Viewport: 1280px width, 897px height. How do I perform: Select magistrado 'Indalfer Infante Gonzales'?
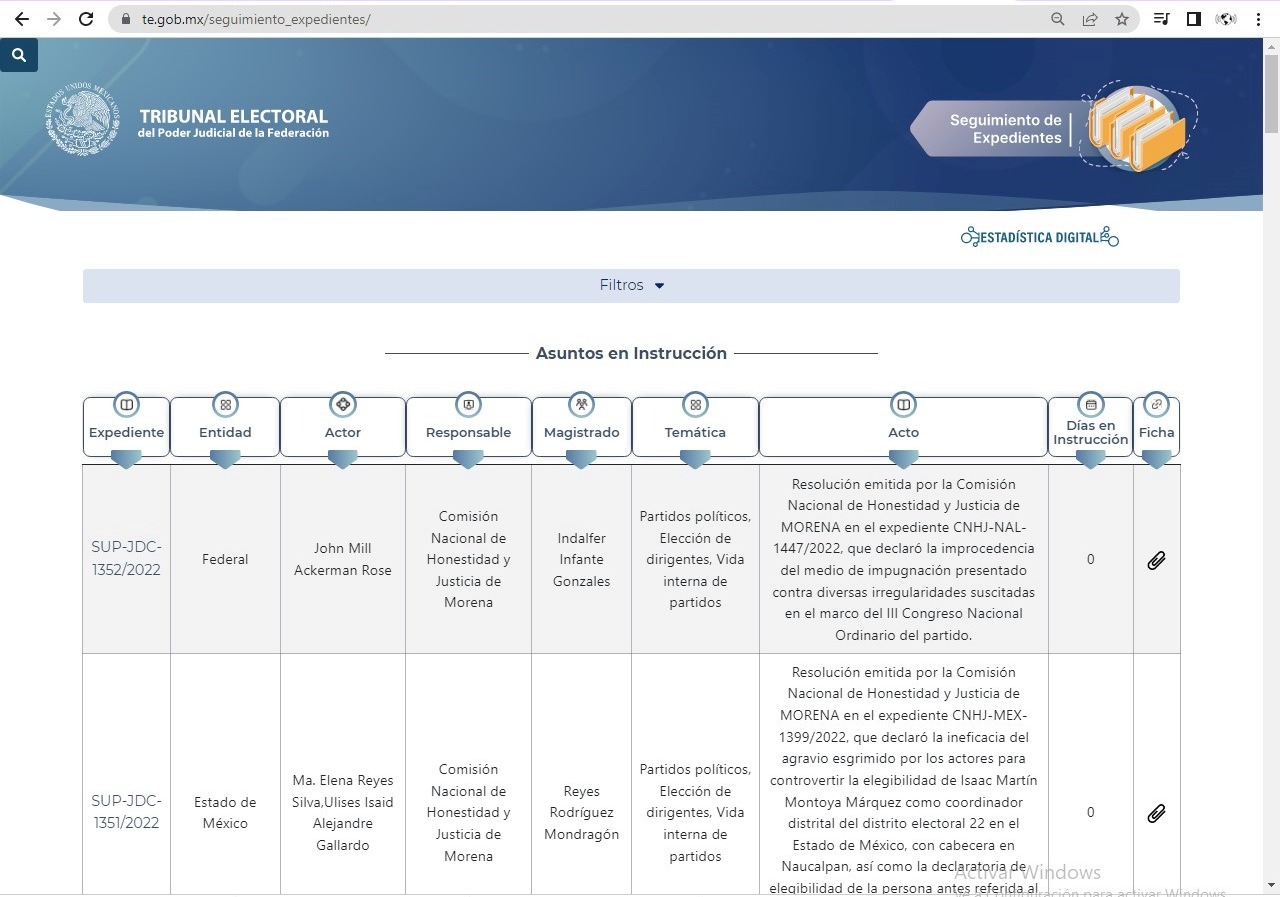click(x=581, y=559)
